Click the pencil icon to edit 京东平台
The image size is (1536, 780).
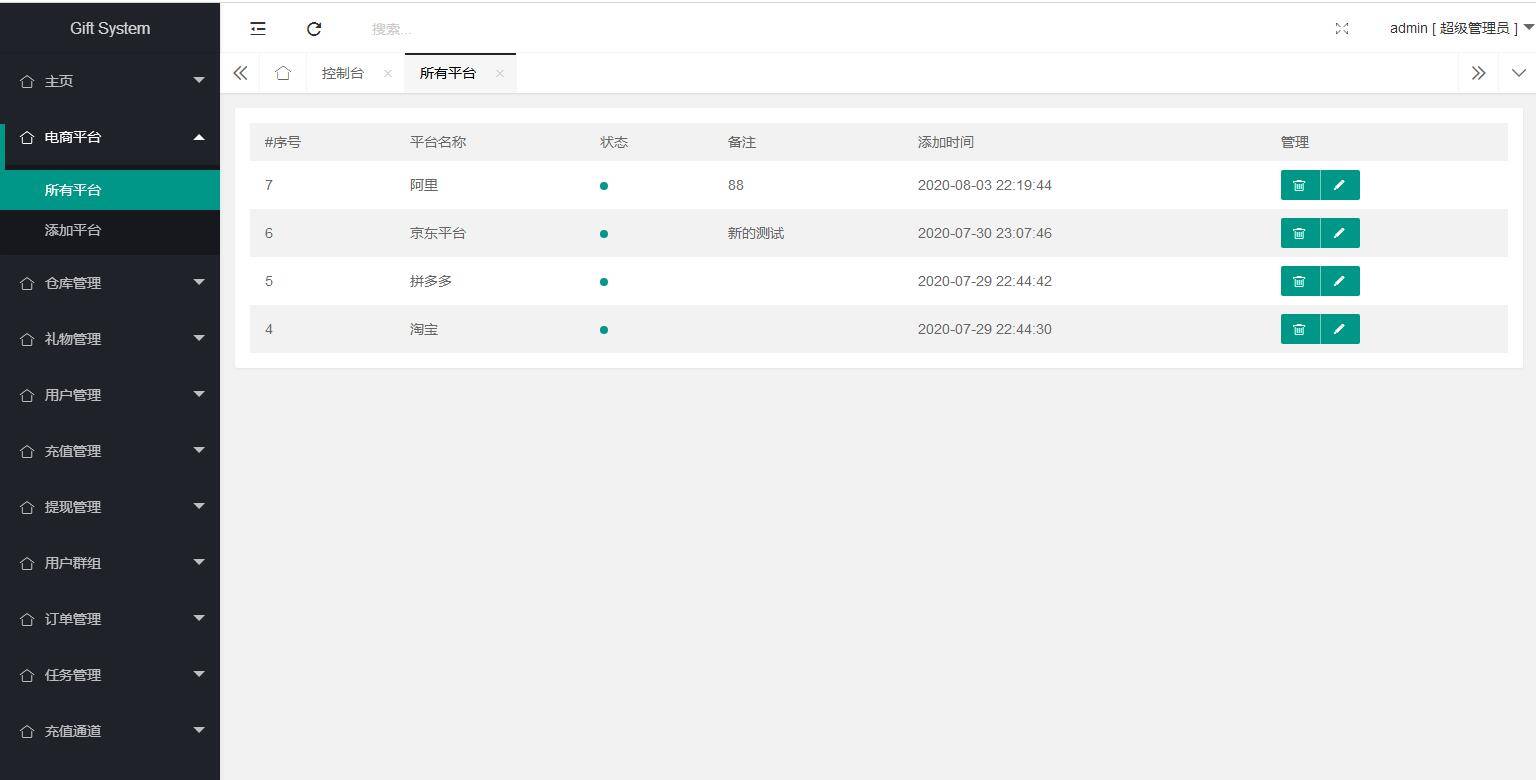pyautogui.click(x=1340, y=233)
